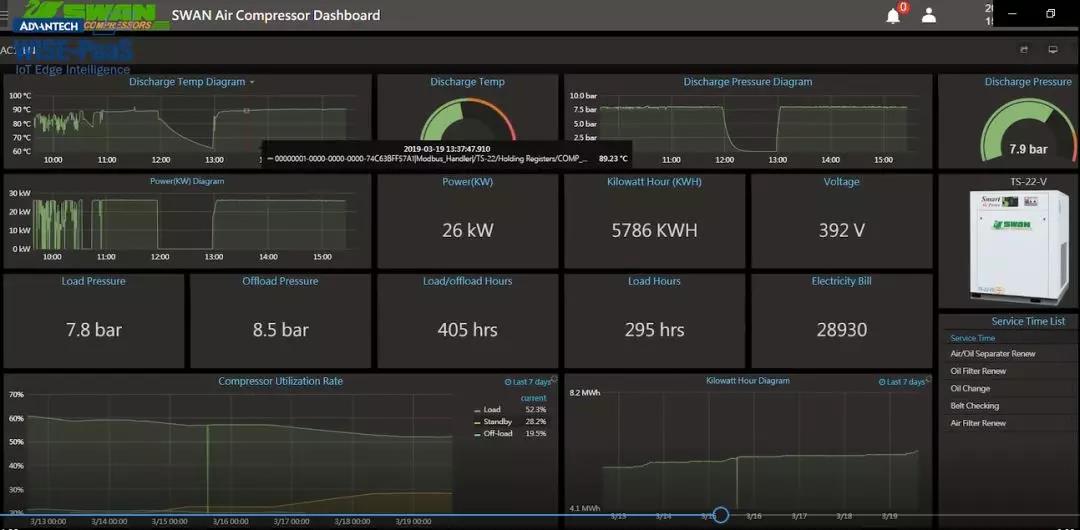The width and height of the screenshot is (1080, 530).
Task: Click the Oil Change entry
Action: point(970,389)
